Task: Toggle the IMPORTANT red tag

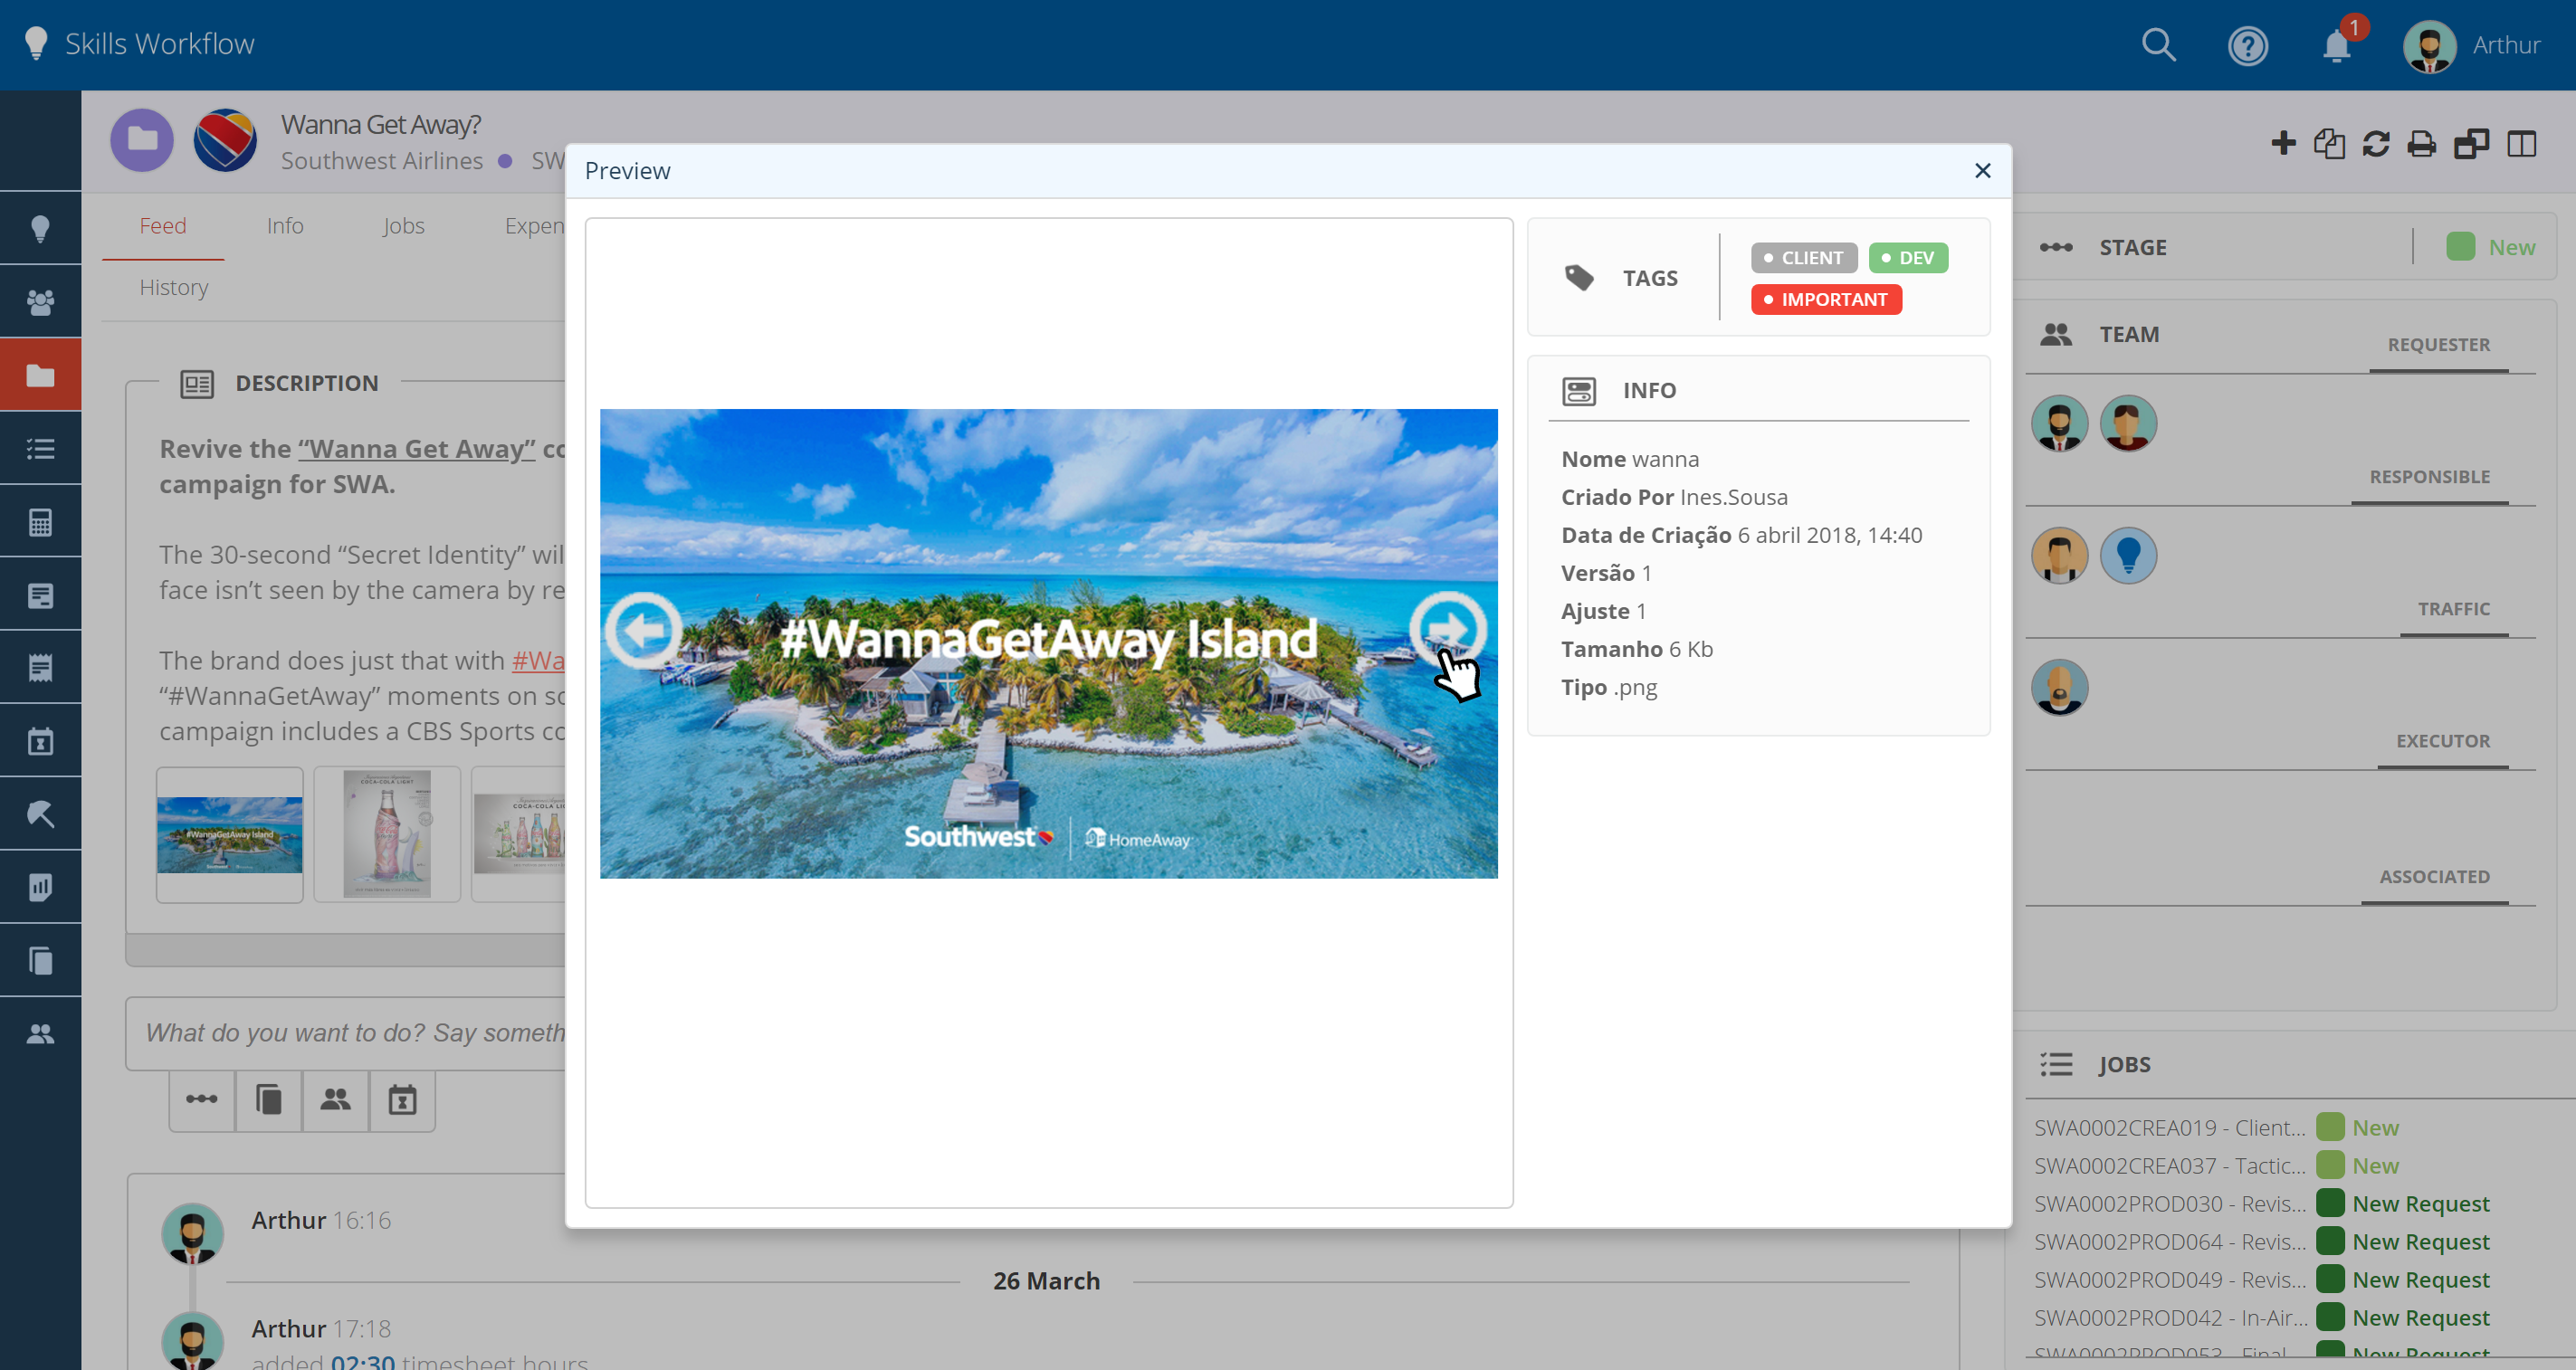Action: [x=1825, y=300]
